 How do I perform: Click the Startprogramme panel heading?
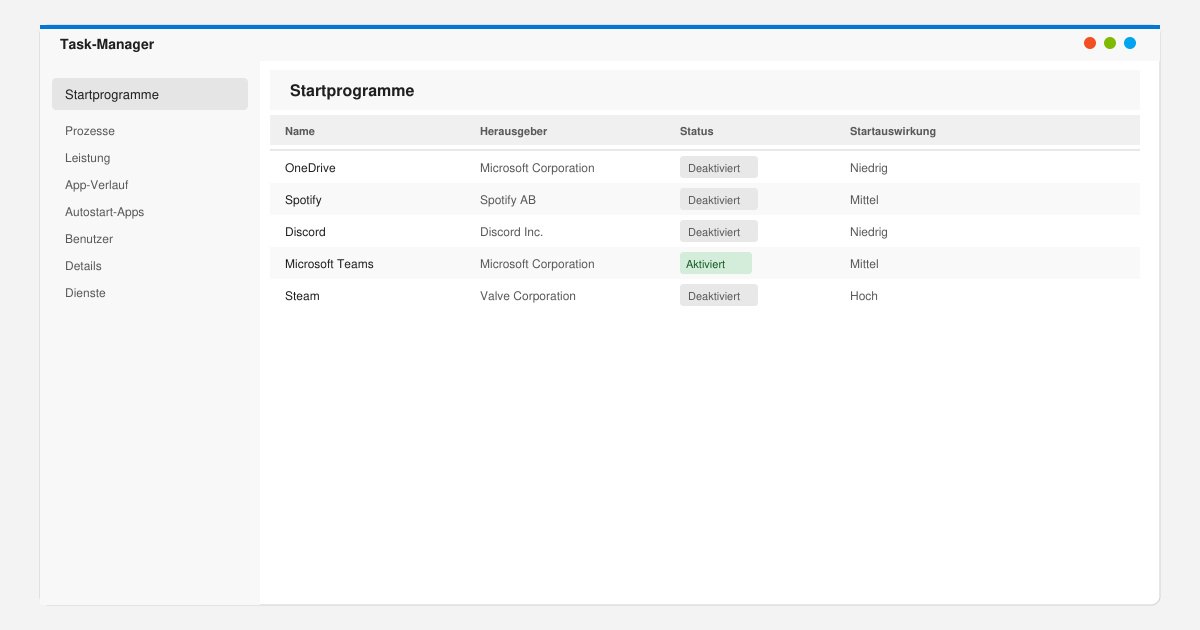click(352, 91)
